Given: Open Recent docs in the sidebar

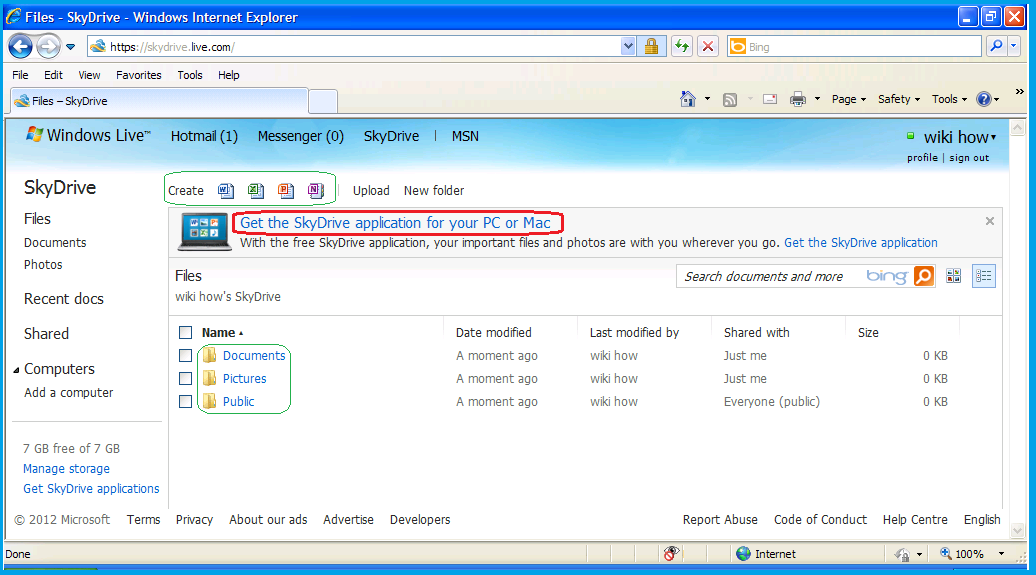Looking at the screenshot, I should 63,299.
